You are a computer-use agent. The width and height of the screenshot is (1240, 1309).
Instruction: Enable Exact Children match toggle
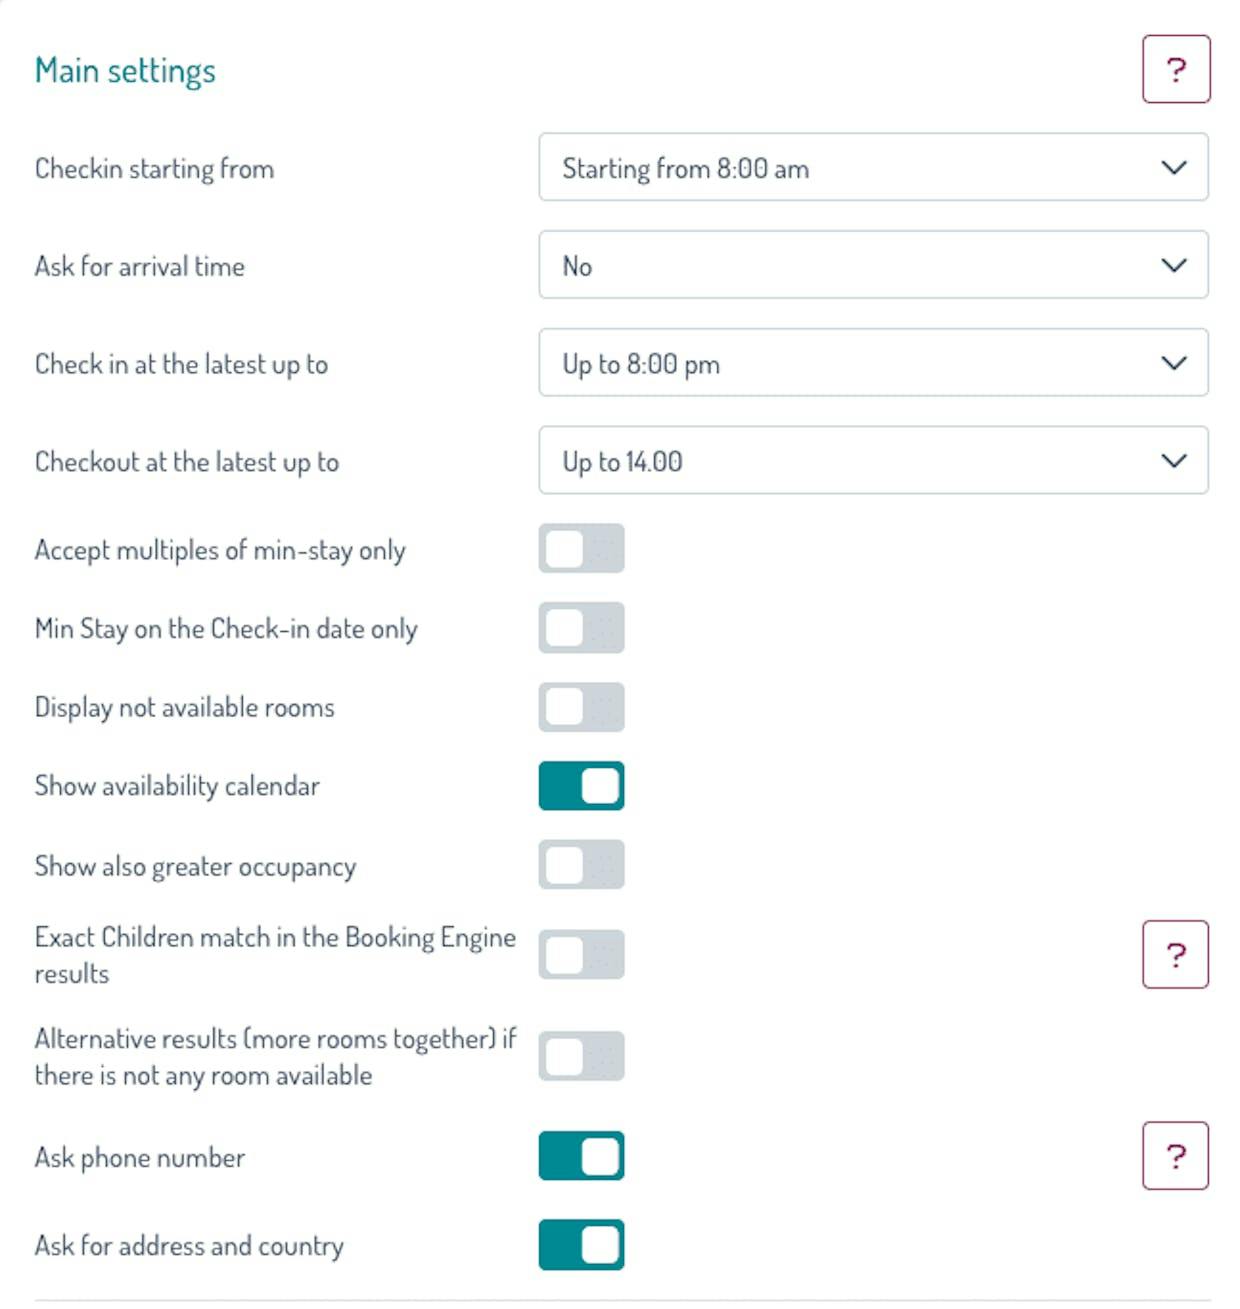click(x=581, y=954)
